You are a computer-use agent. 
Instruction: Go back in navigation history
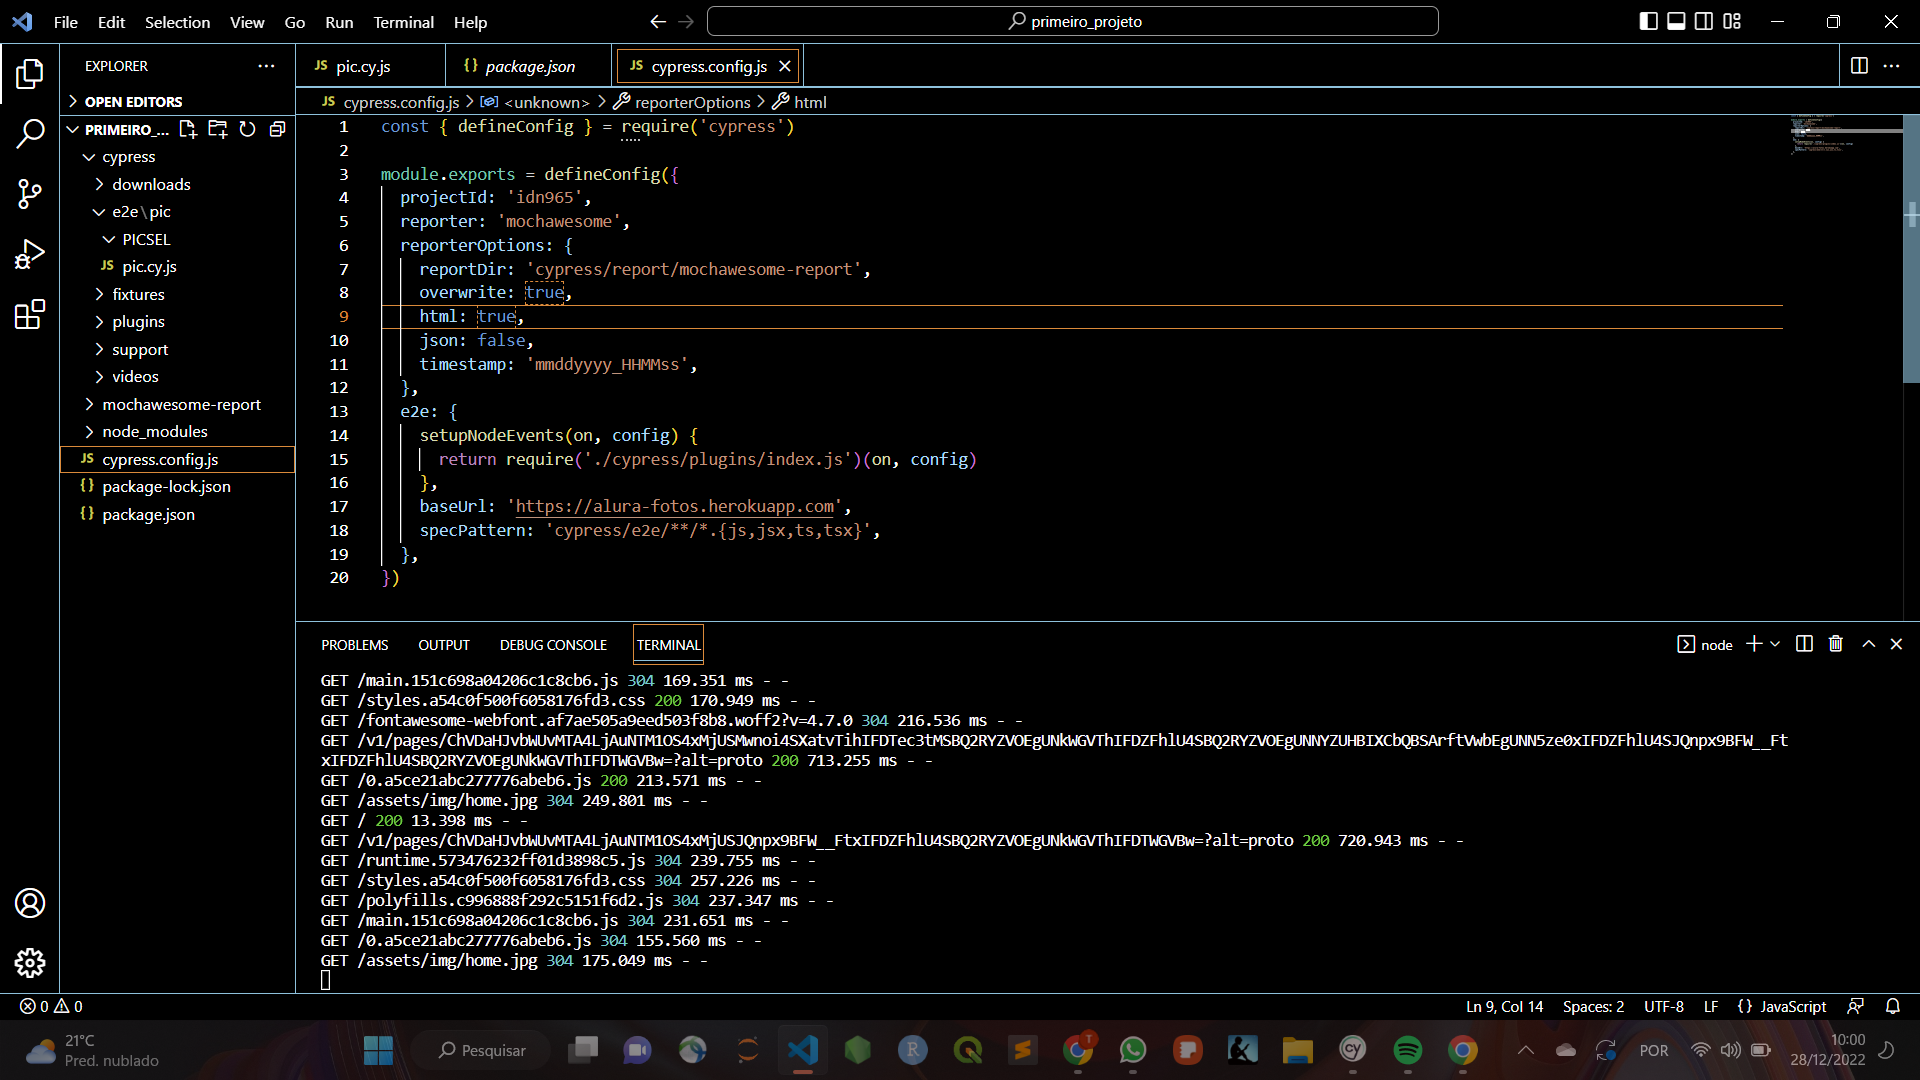[x=658, y=21]
